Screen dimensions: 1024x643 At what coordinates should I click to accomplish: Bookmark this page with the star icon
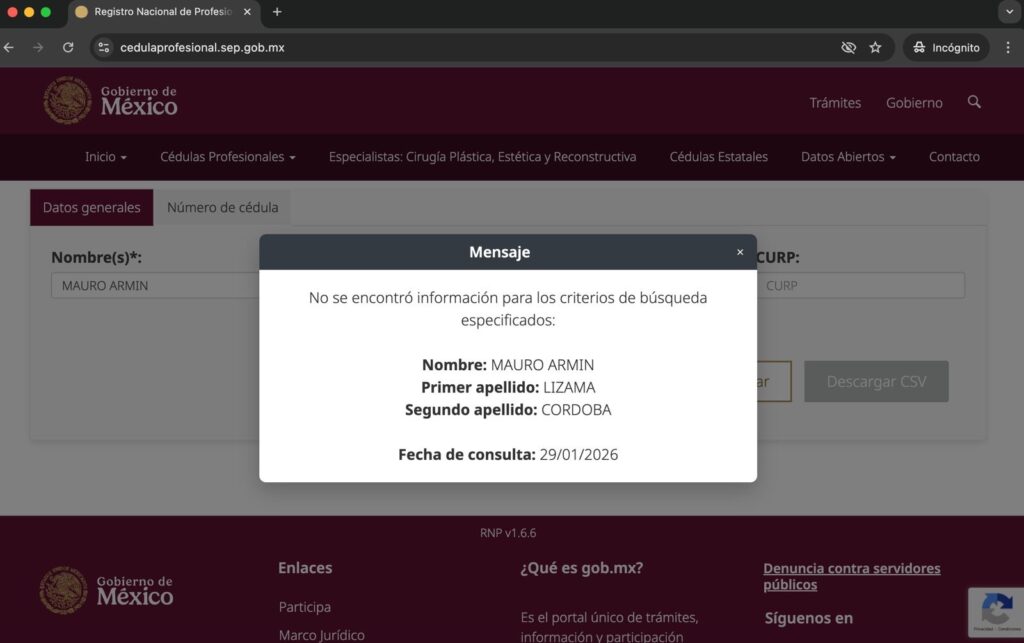875,48
